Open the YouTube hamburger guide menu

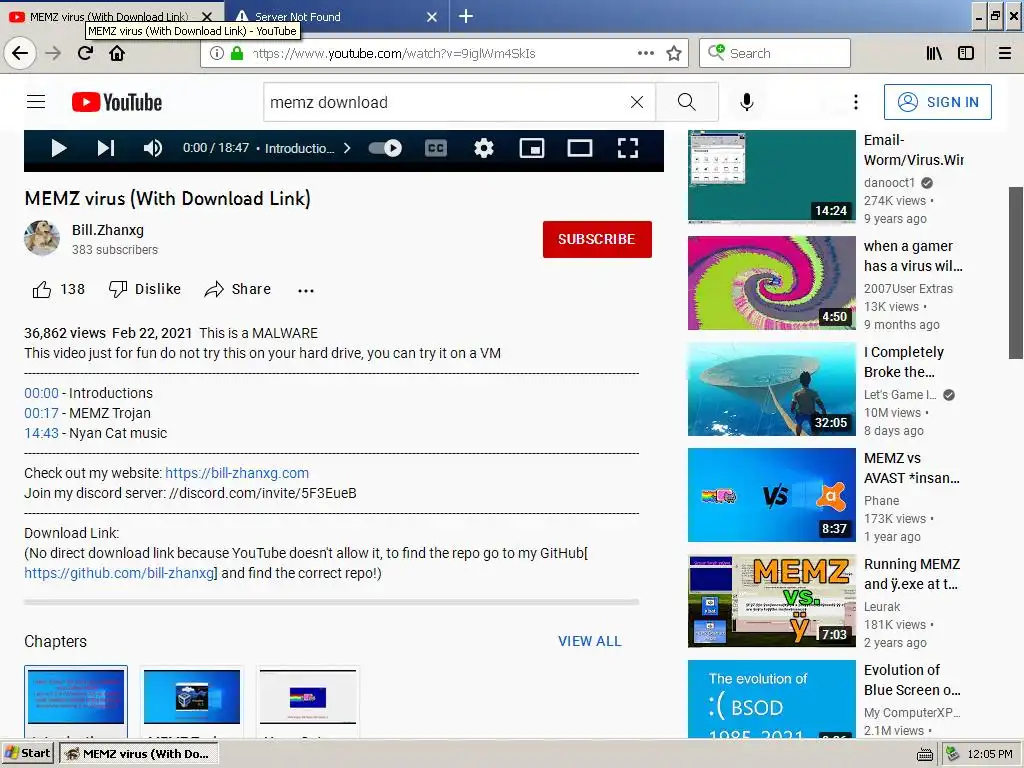36,102
